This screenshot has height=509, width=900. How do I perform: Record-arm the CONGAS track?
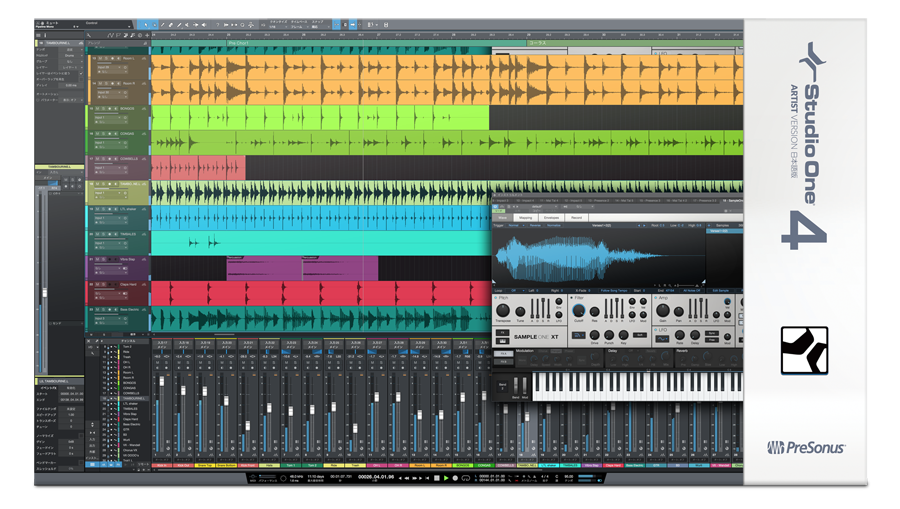112,134
